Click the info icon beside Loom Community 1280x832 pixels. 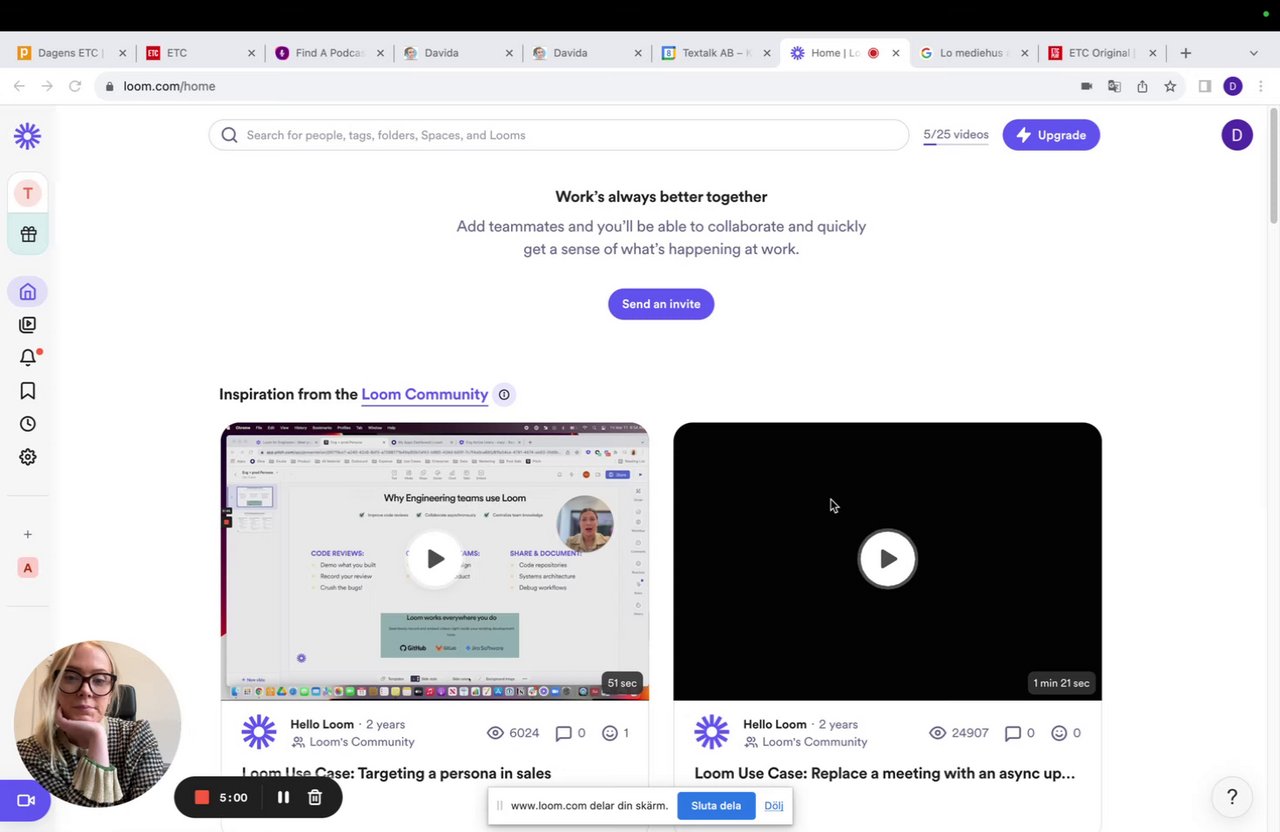[504, 395]
